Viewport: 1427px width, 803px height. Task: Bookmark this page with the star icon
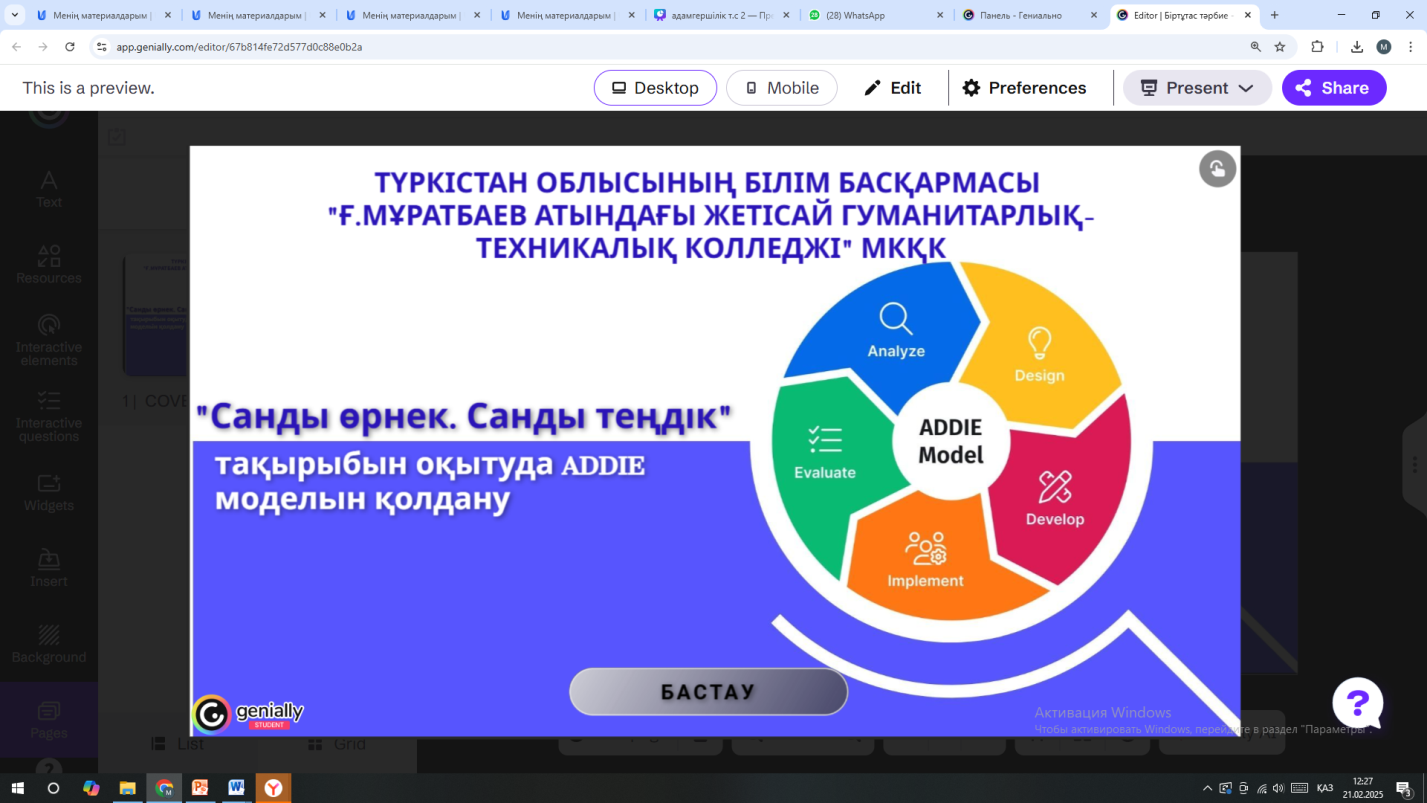(x=1280, y=47)
